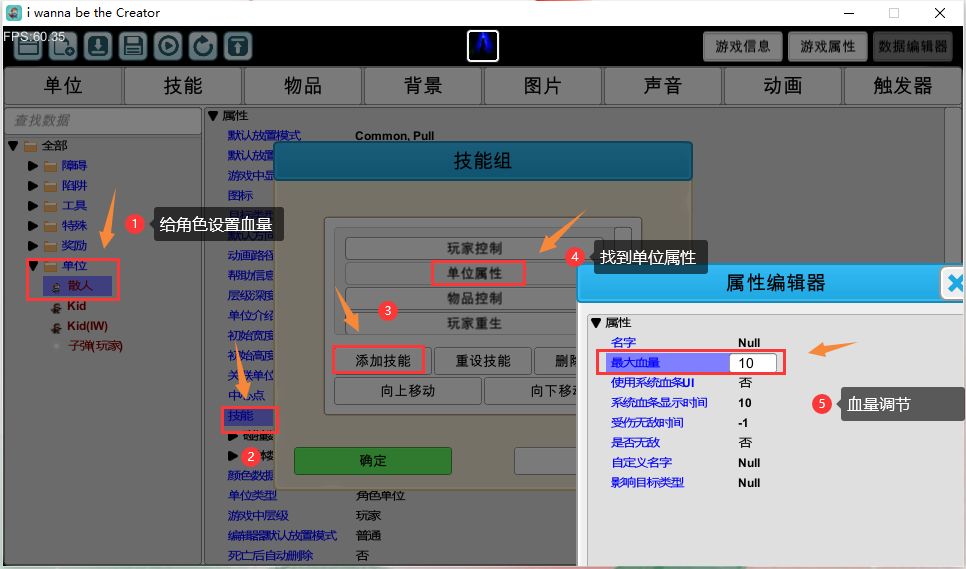The width and height of the screenshot is (966, 569).
Task: Select 物品控制 in the skill list
Action: [474, 298]
